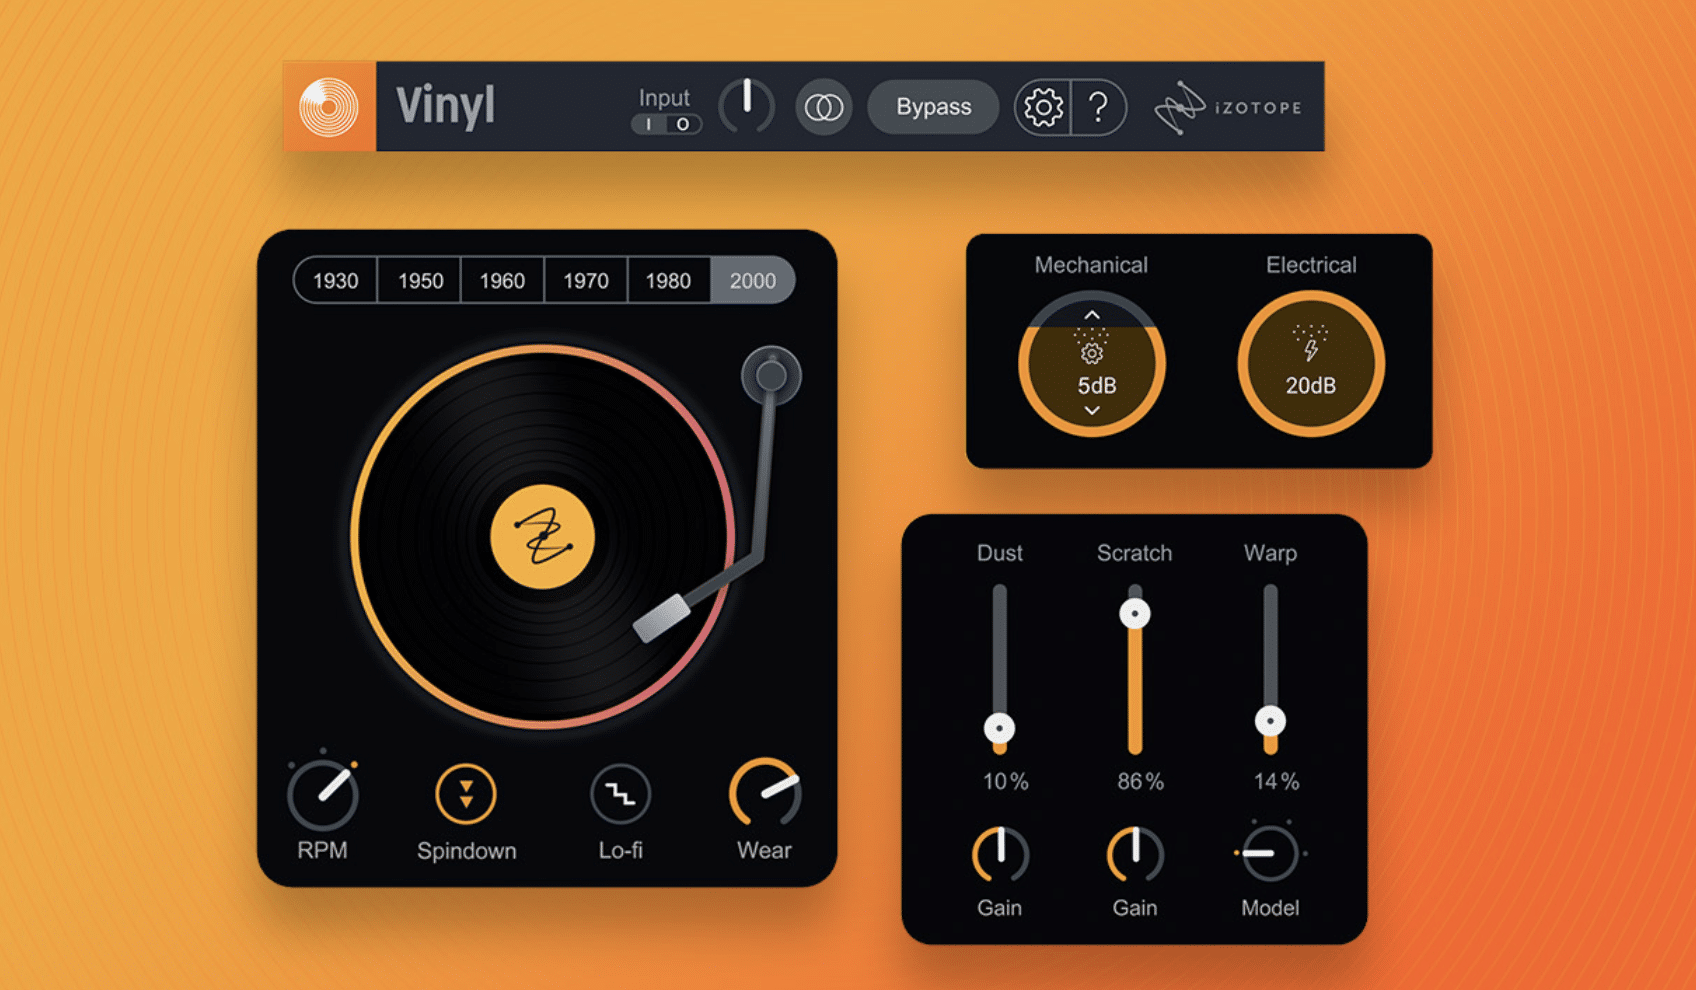1696x990 pixels.
Task: Click the Warp 14% value
Action: [x=1277, y=782]
